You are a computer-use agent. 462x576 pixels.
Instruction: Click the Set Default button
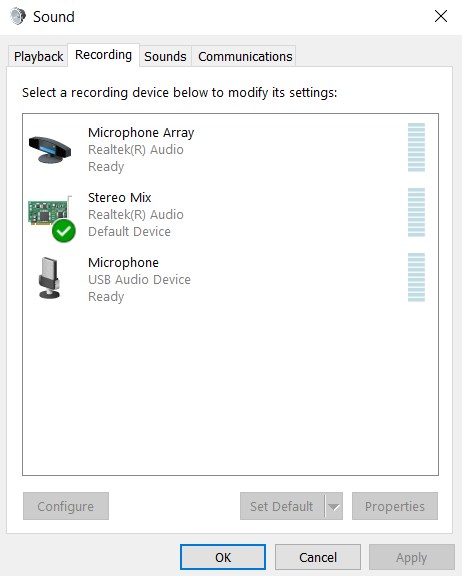click(282, 506)
